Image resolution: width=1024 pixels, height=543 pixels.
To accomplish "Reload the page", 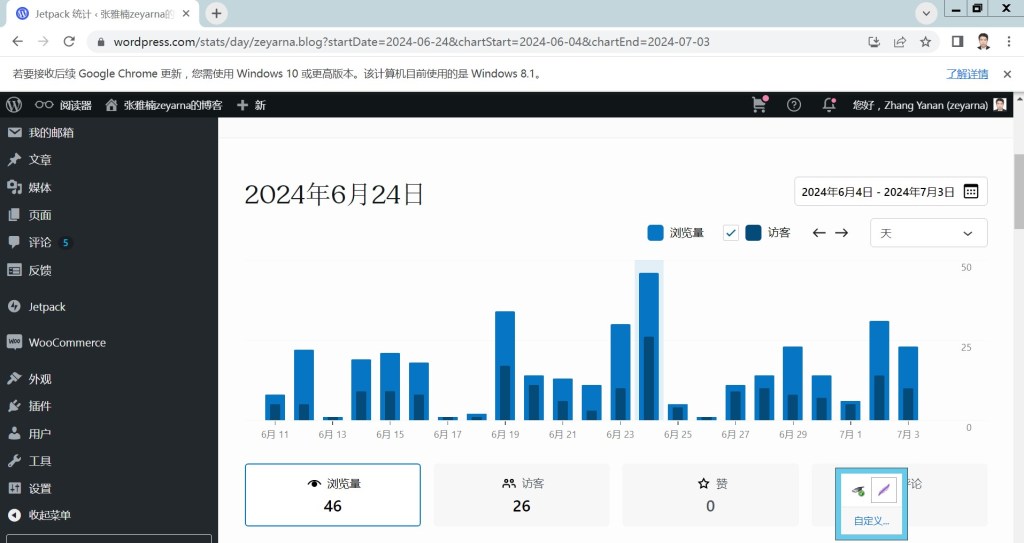I will 69,42.
